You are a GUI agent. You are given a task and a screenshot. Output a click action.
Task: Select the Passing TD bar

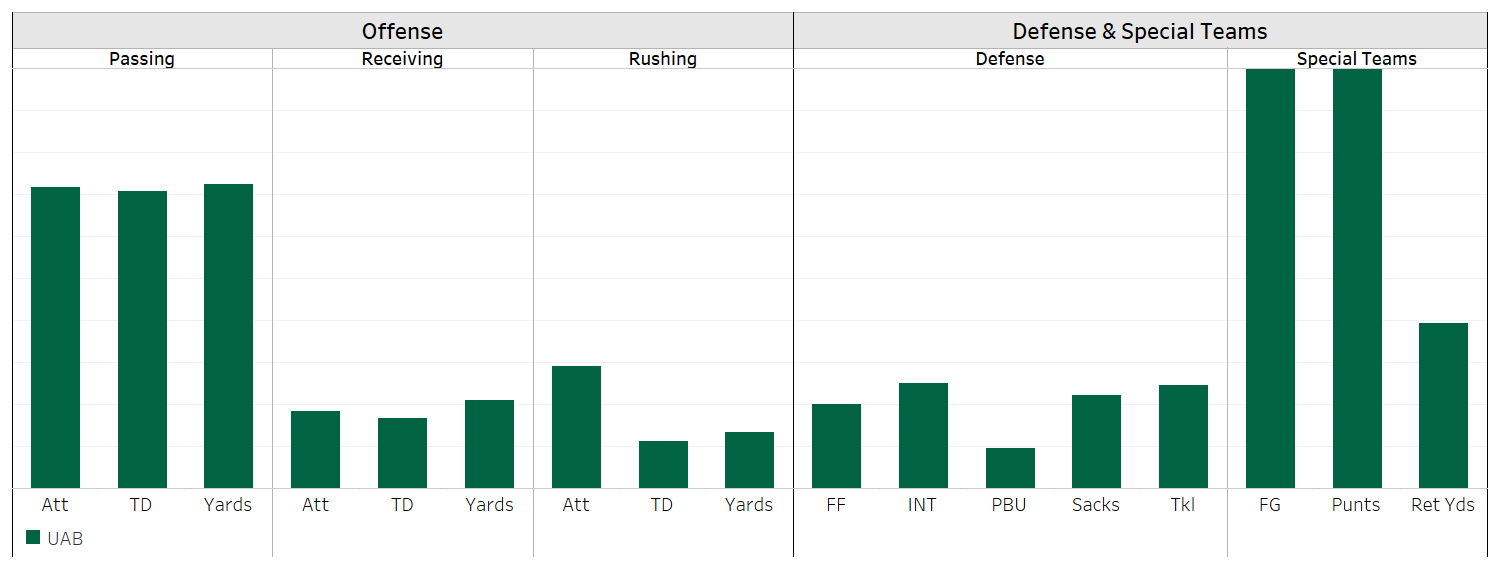(142, 339)
